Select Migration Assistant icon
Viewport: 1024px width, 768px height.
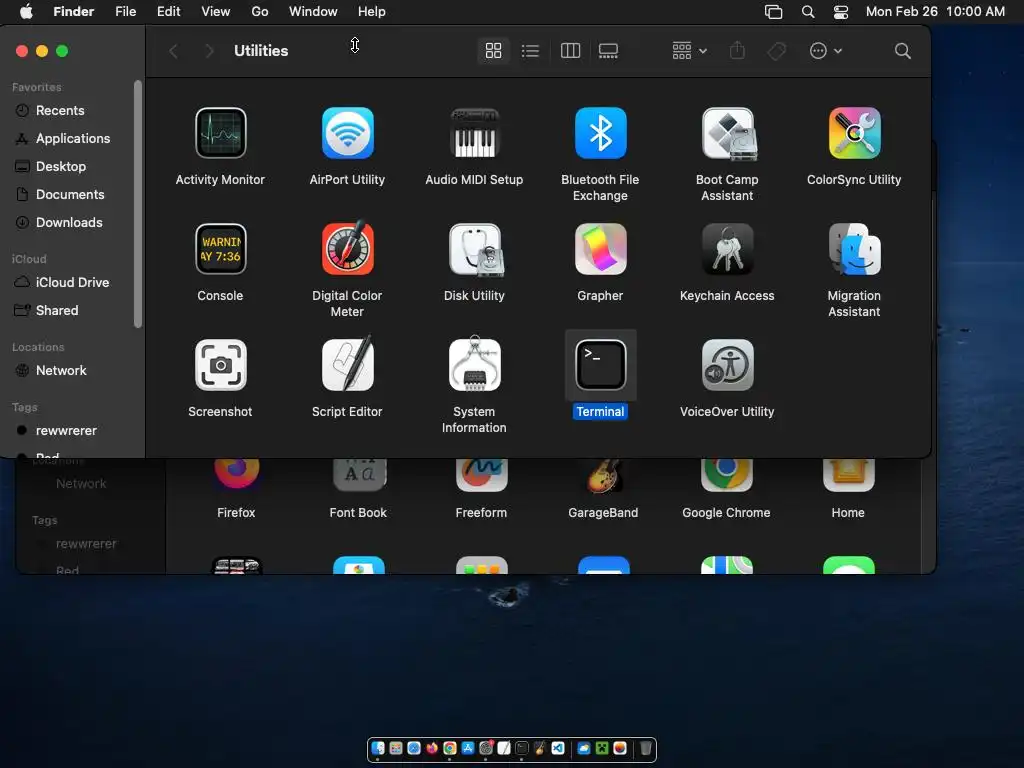click(854, 249)
